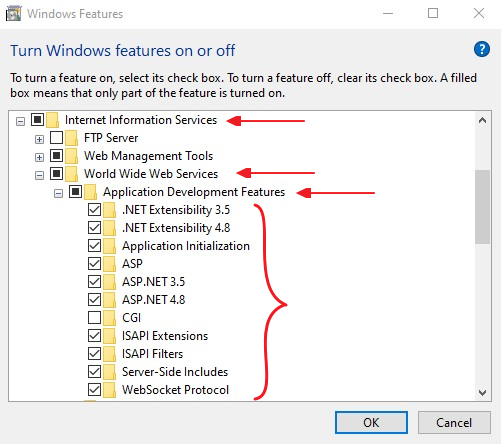Uncheck .NET Extensibility 3.5
The height and width of the screenshot is (444, 501).
coord(94,210)
